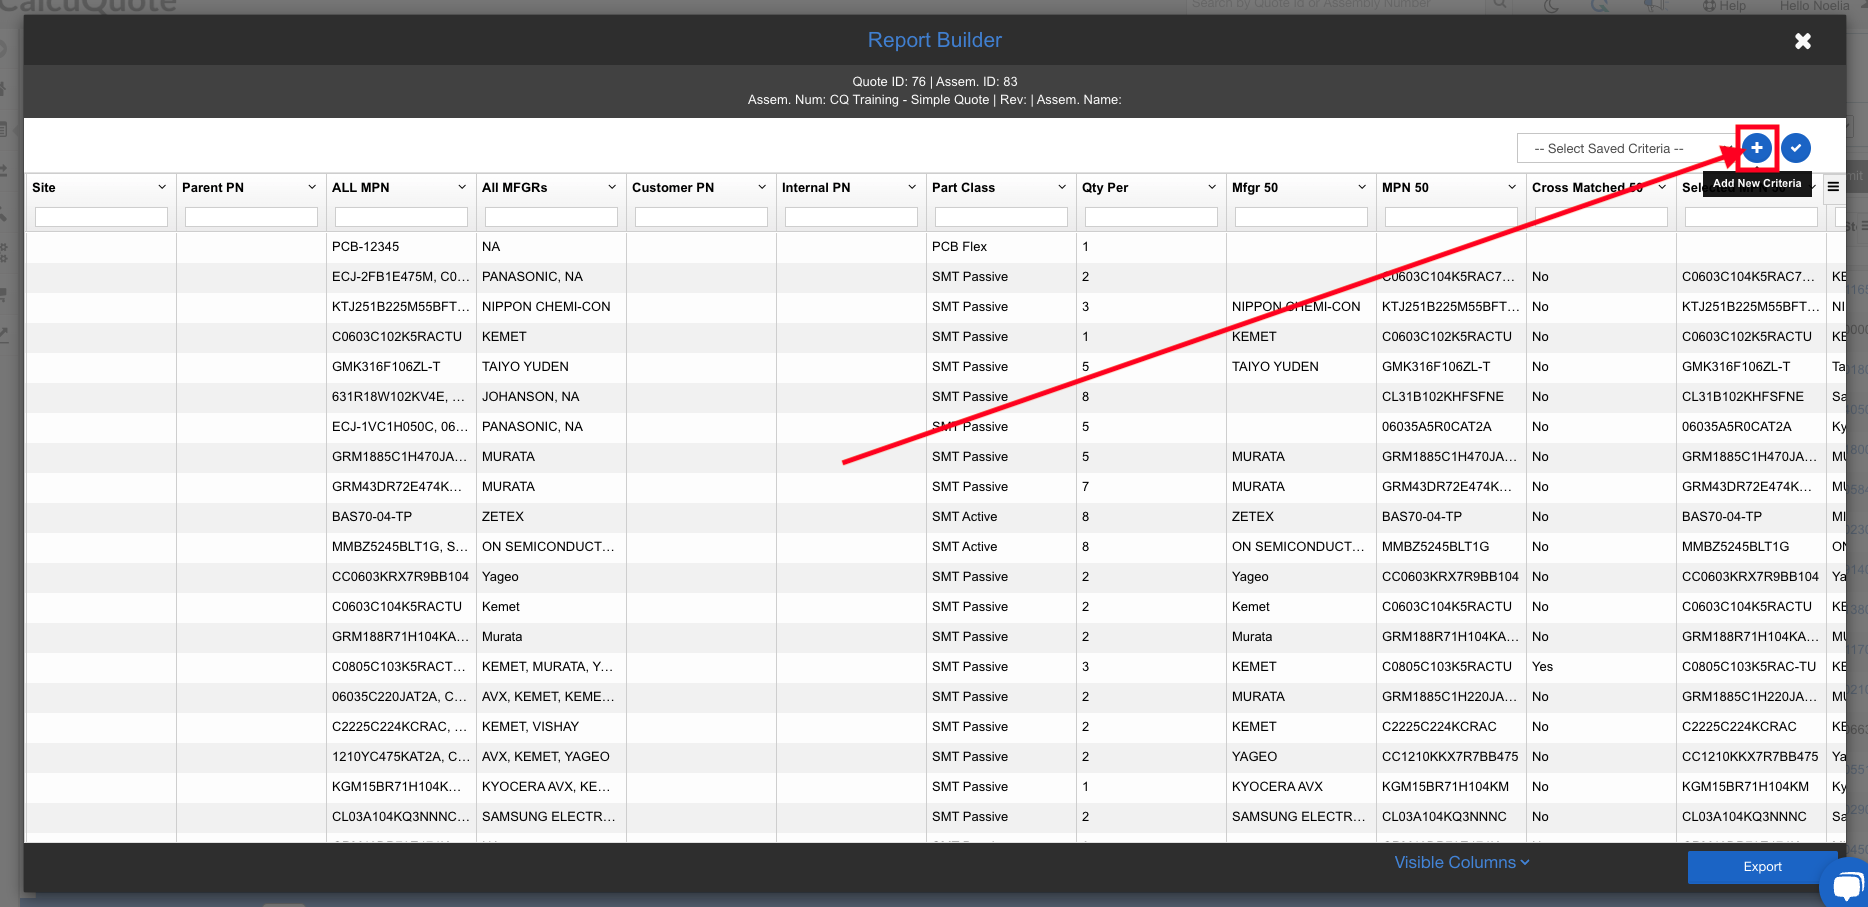Open the MPN 50 column dropdown arrow
Screen dimensions: 1868x907
point(1512,187)
